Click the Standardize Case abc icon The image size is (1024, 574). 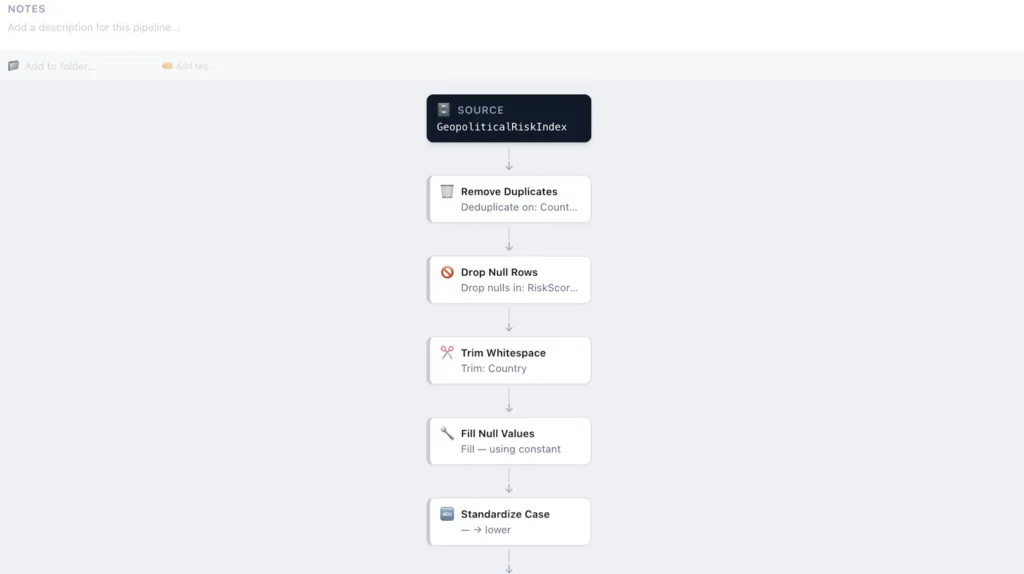(447, 514)
